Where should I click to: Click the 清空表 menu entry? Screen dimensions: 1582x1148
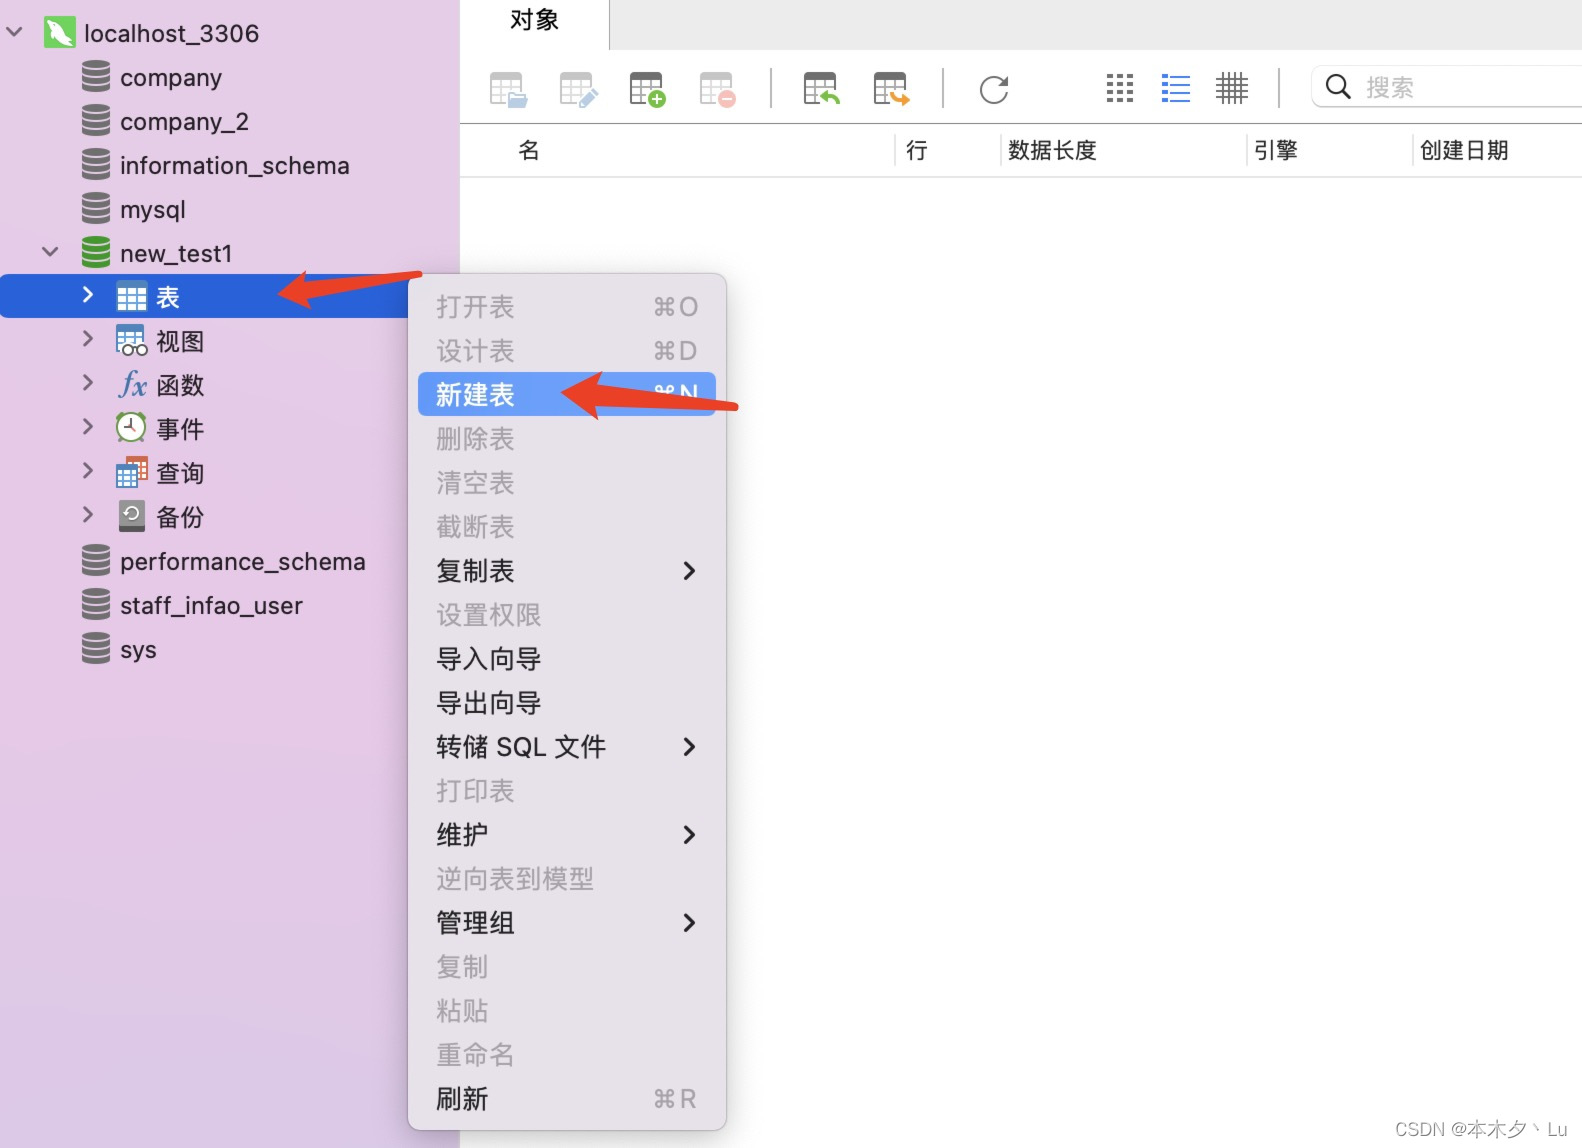coord(567,483)
